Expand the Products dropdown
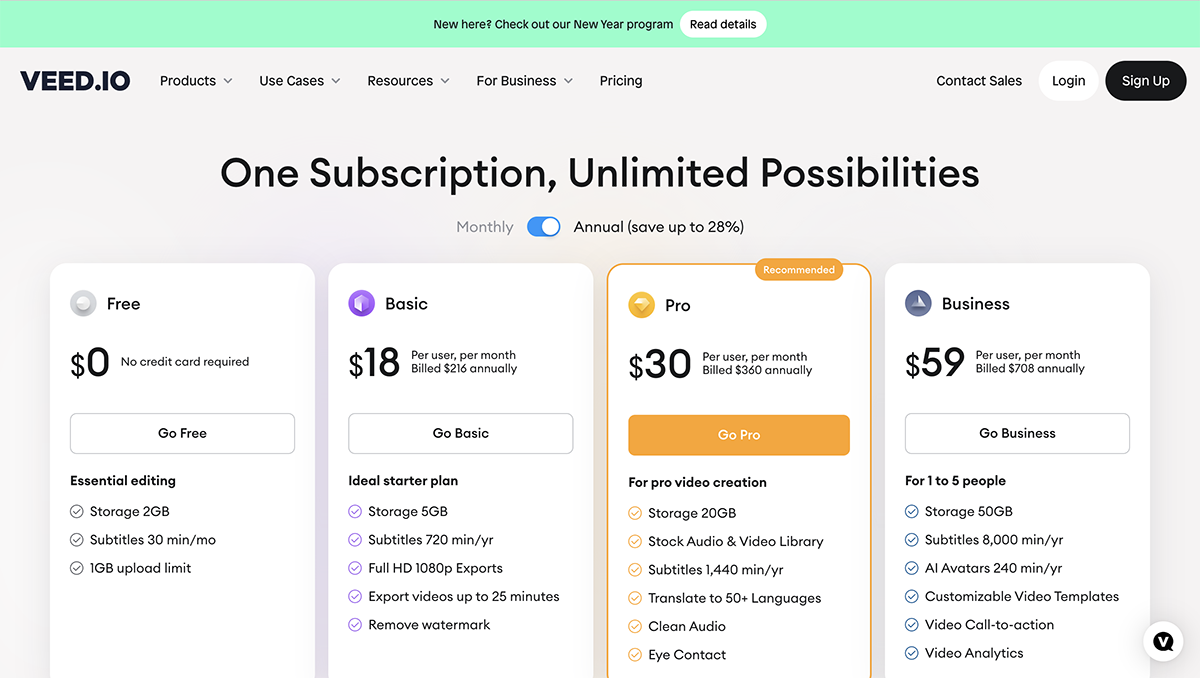 pos(195,80)
